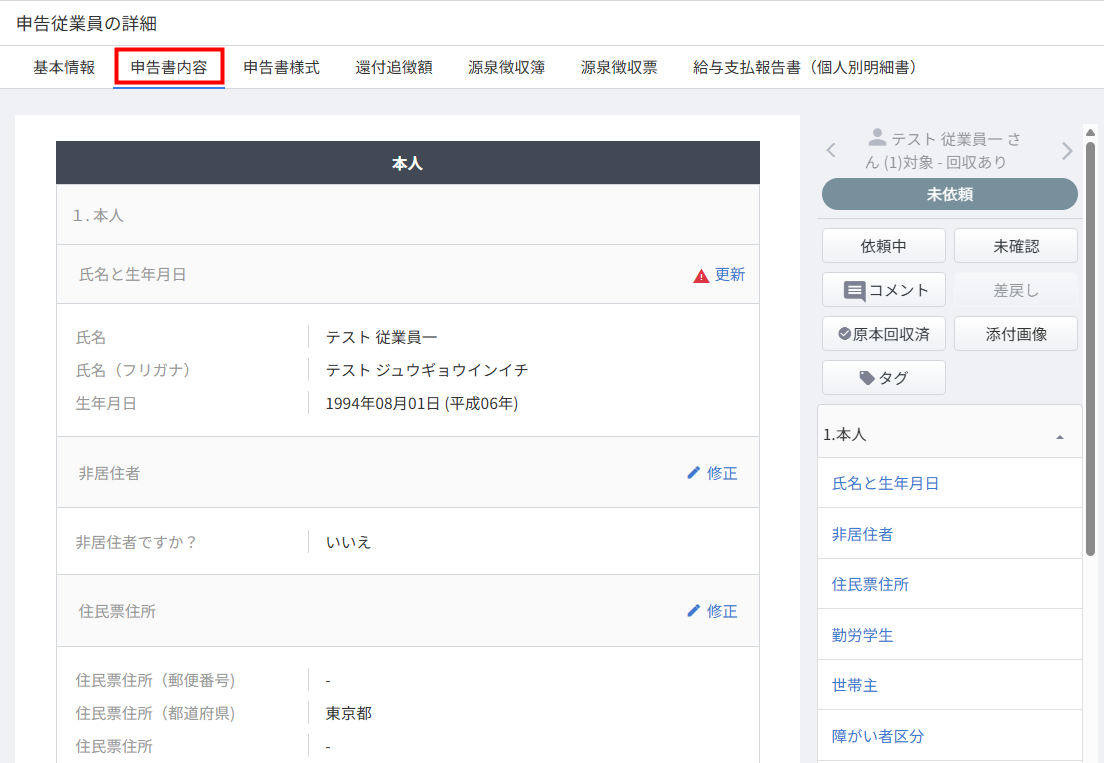Click birthdate 1994年08月01日 (平成06年)
The image size is (1104, 763).
coord(422,403)
